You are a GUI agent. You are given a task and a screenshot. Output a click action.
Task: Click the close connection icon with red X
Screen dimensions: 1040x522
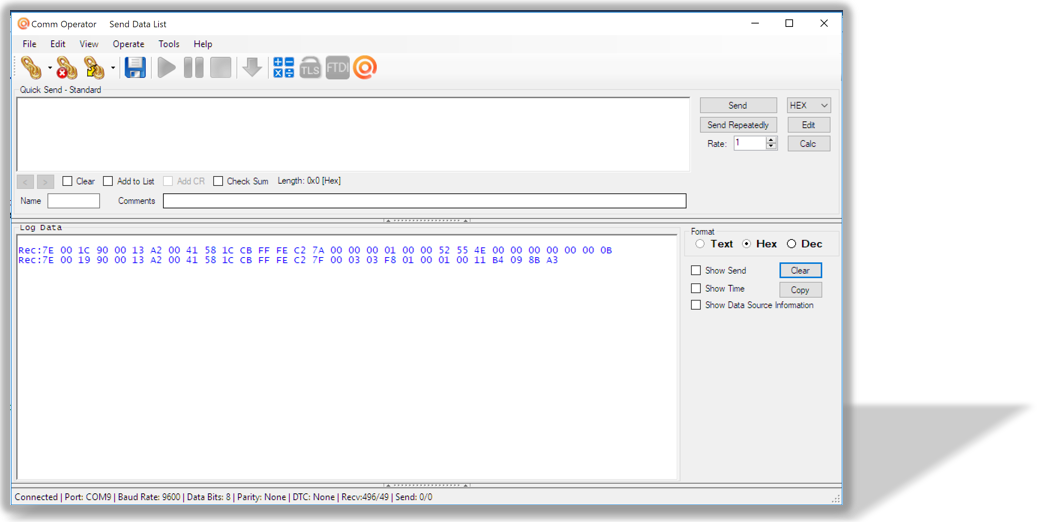point(66,68)
